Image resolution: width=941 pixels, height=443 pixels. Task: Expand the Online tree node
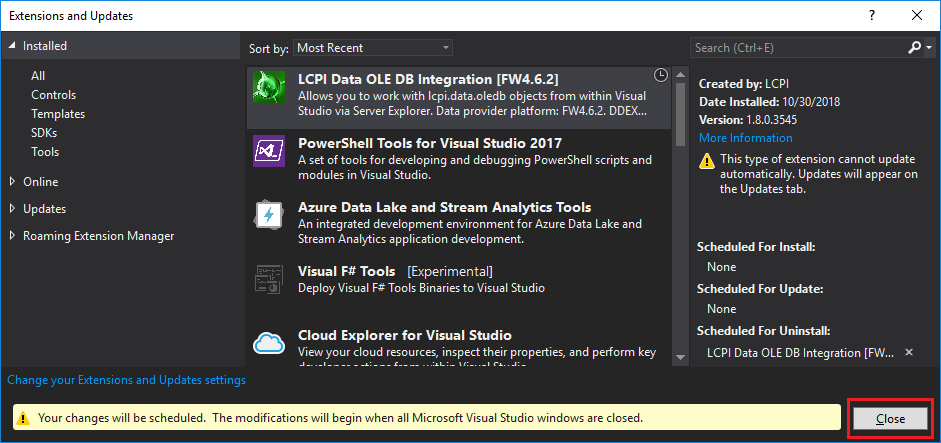(x=13, y=181)
